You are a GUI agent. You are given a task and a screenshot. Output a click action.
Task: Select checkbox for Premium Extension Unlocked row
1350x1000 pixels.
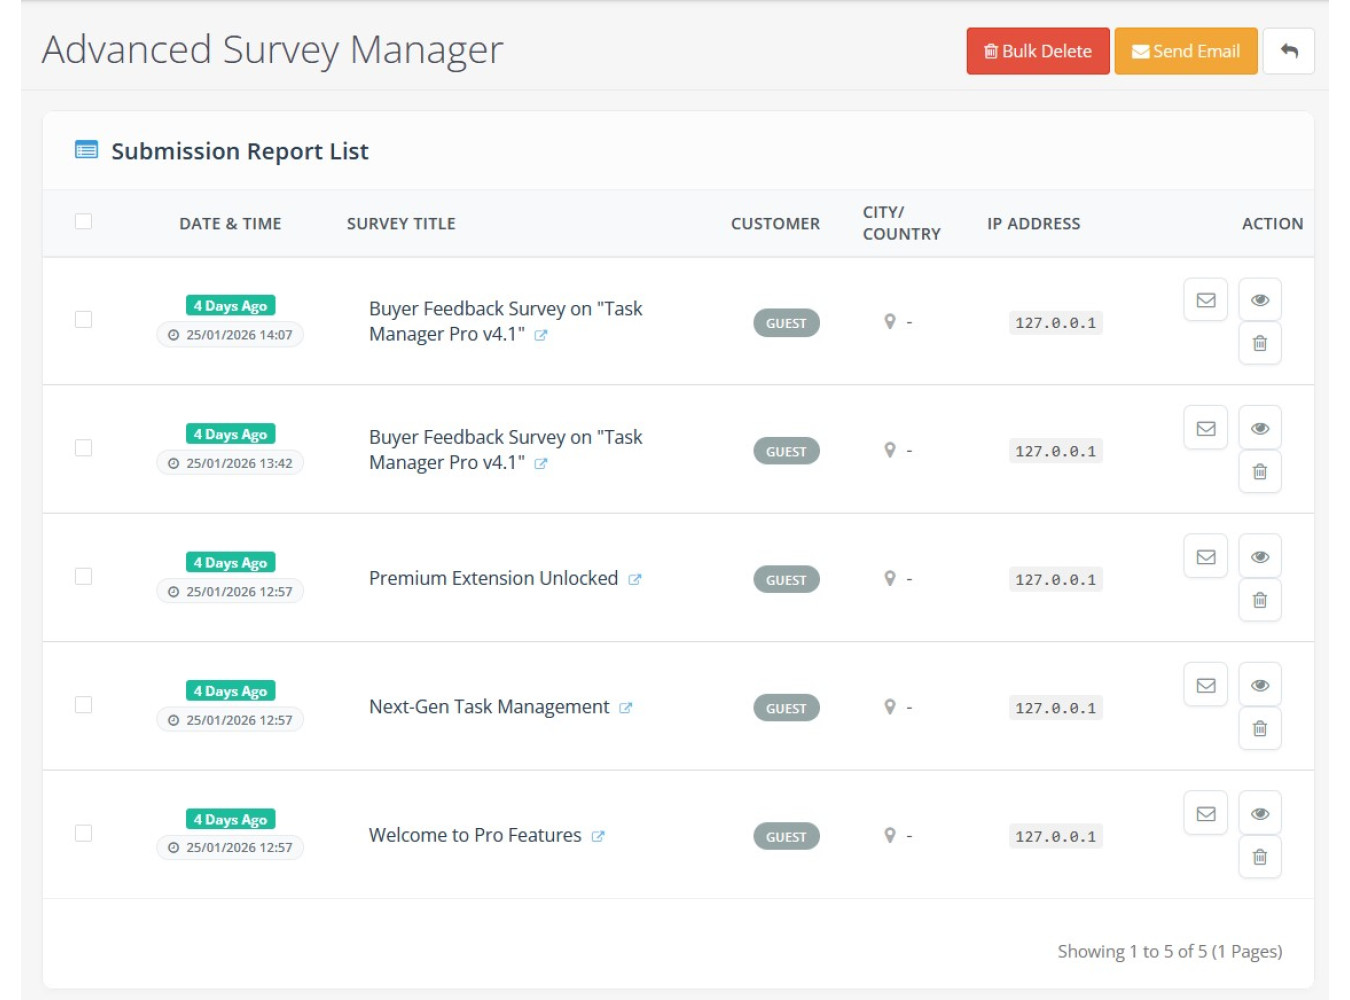coord(84,577)
